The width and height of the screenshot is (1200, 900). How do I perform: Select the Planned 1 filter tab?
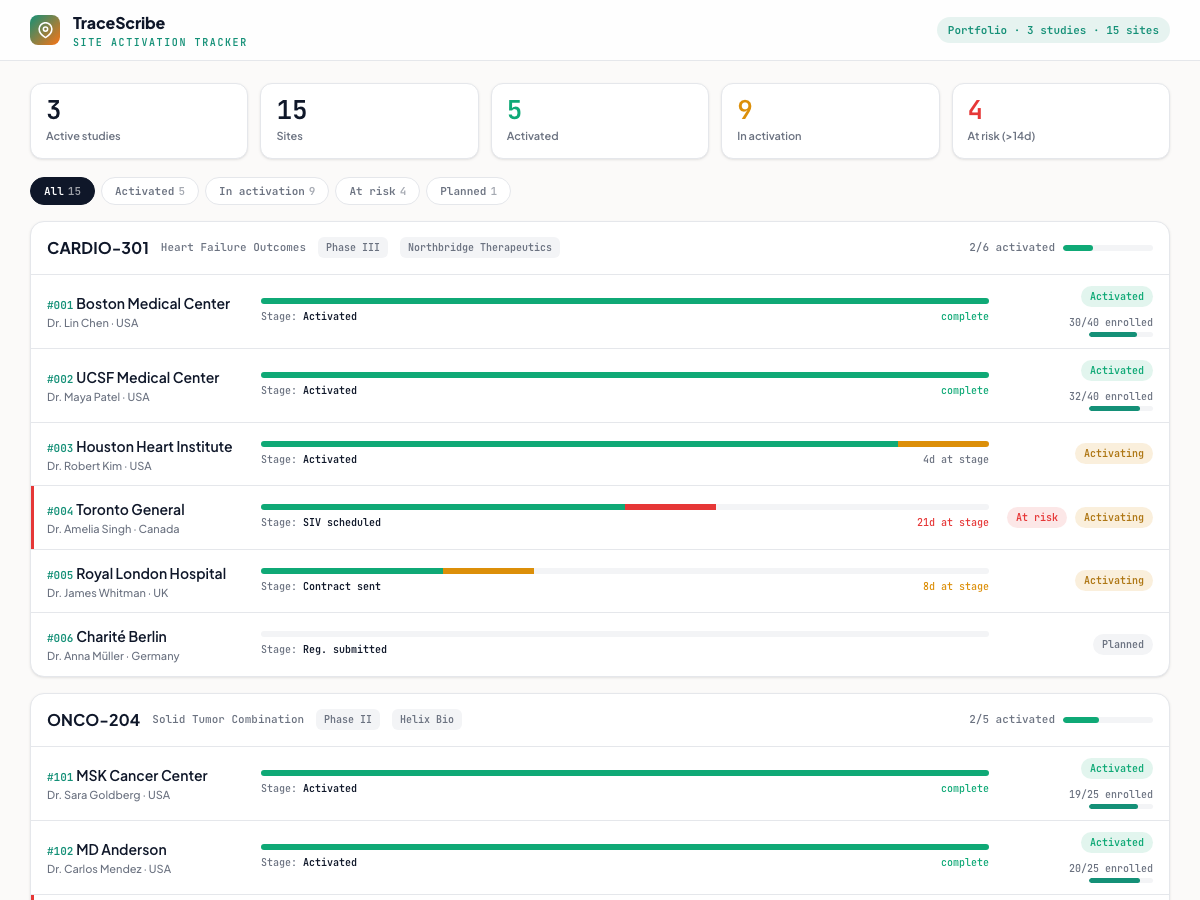468,191
